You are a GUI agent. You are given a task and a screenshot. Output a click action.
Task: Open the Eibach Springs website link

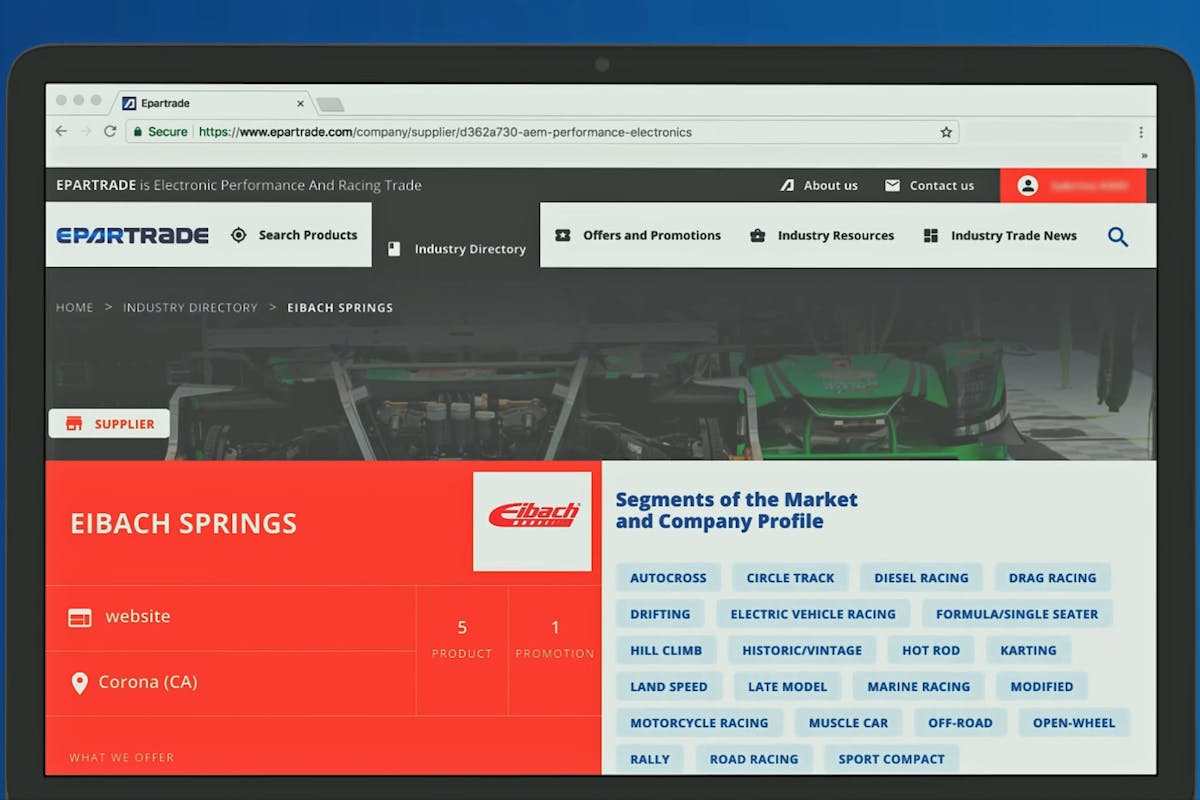(x=137, y=617)
